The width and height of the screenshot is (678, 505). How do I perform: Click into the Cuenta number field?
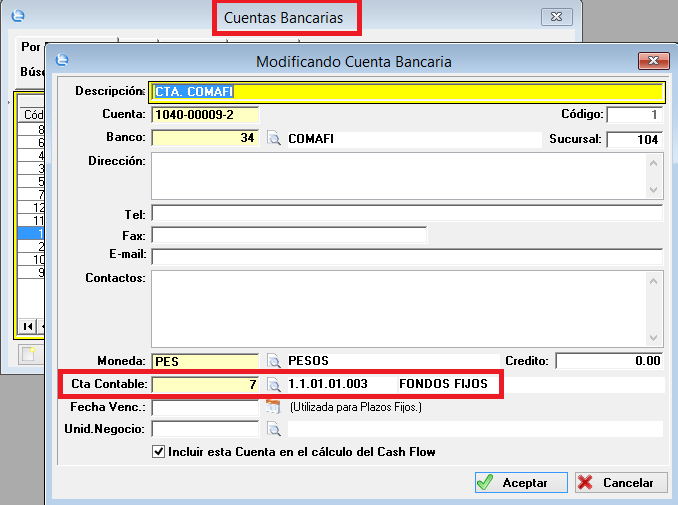tap(204, 115)
